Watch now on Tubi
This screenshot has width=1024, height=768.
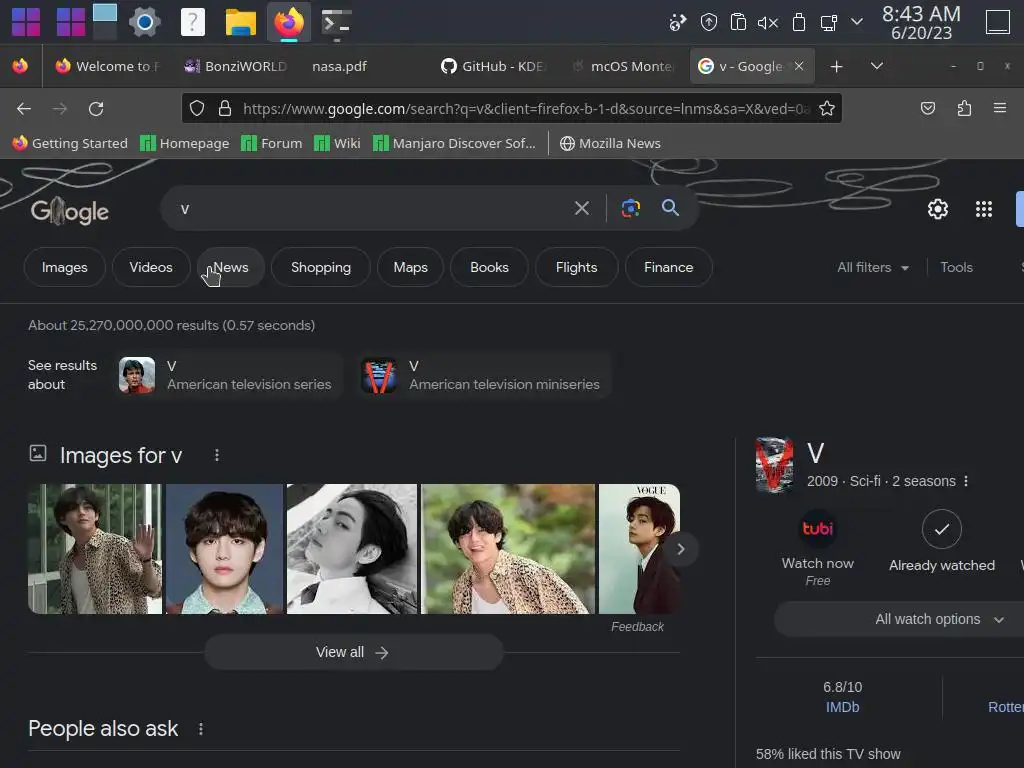click(818, 549)
